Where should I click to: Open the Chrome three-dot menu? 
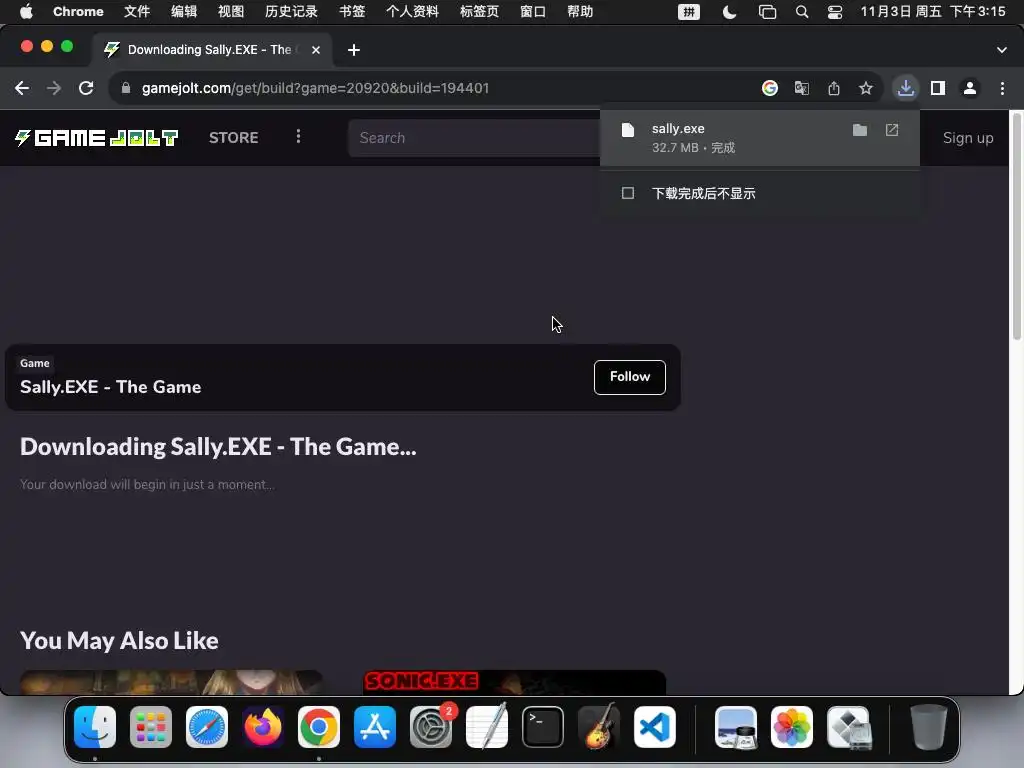(x=1002, y=88)
